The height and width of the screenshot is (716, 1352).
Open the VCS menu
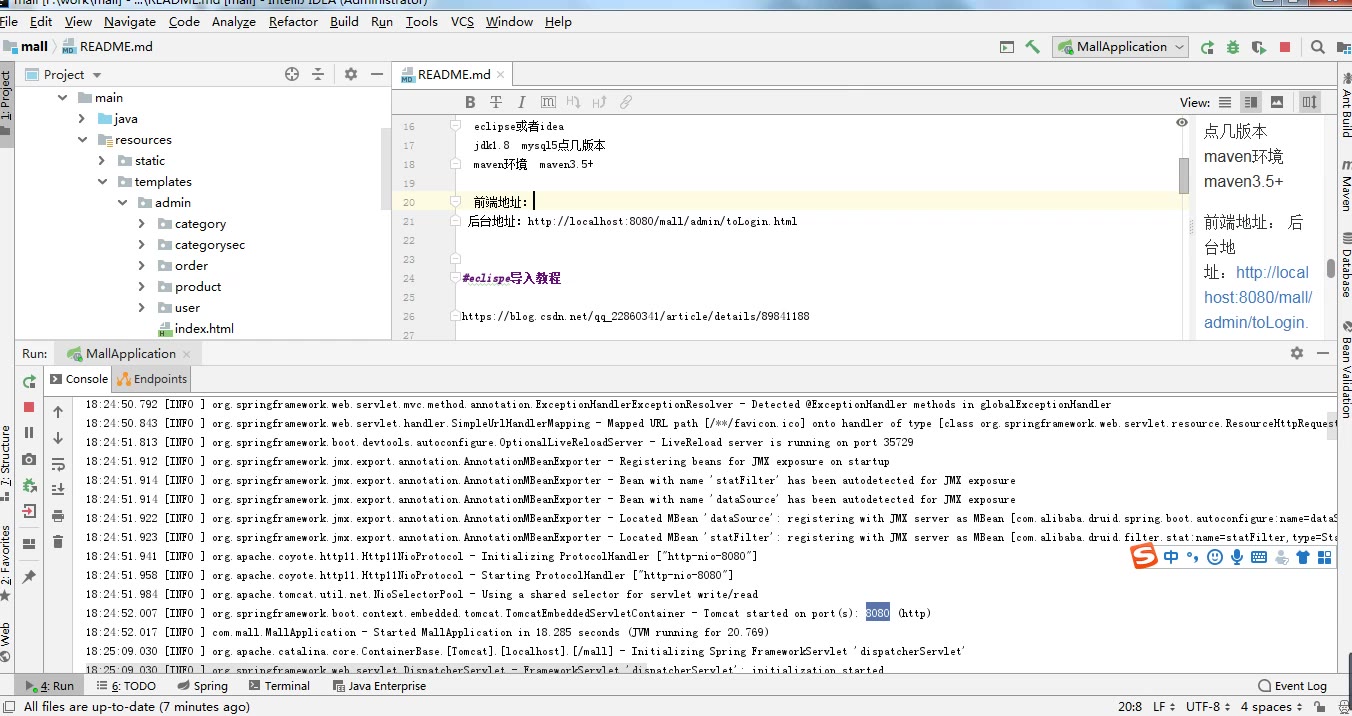click(462, 21)
